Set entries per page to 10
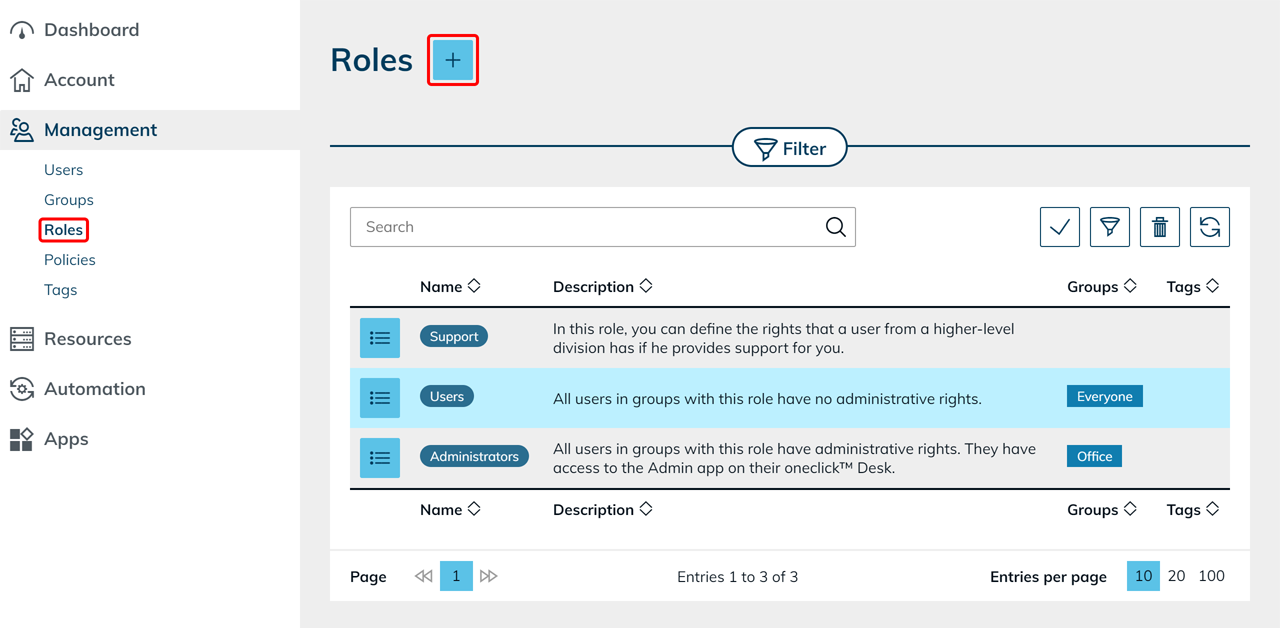Screen dimensions: 1280x628 pyautogui.click(x=1143, y=576)
